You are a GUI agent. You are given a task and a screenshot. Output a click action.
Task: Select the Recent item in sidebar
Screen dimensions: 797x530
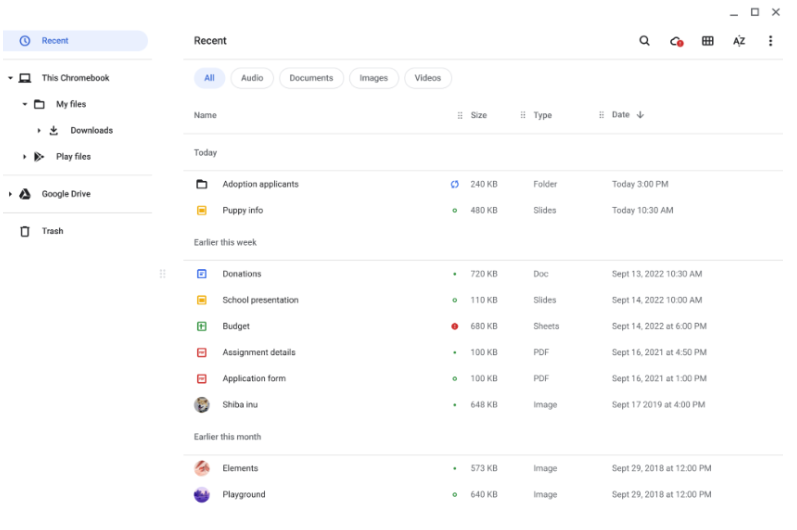[x=75, y=41]
